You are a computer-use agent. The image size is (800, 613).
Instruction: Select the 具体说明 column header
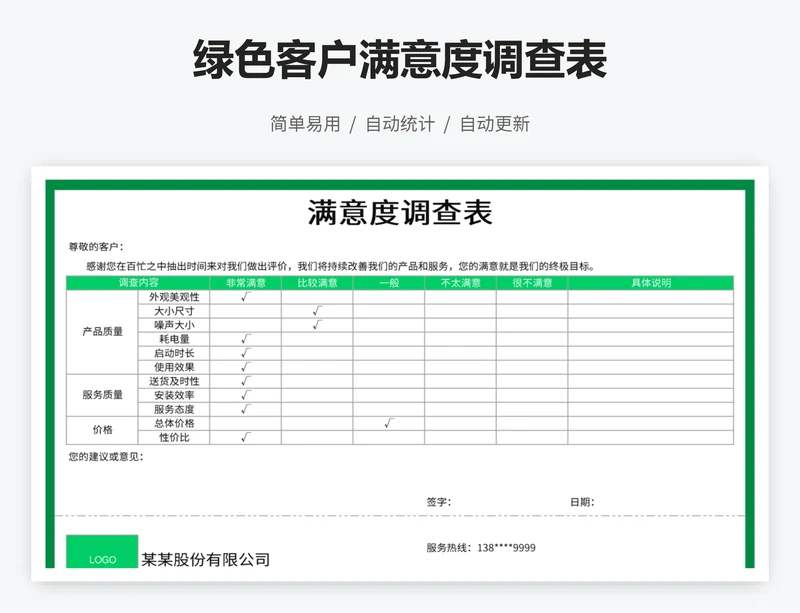click(x=650, y=283)
